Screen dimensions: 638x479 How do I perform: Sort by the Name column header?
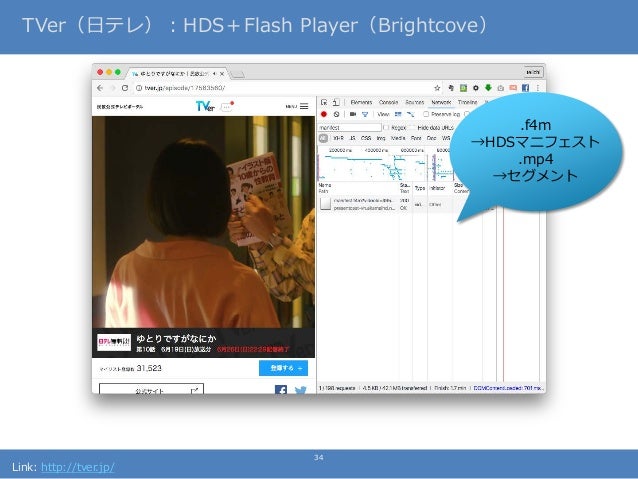(358, 188)
